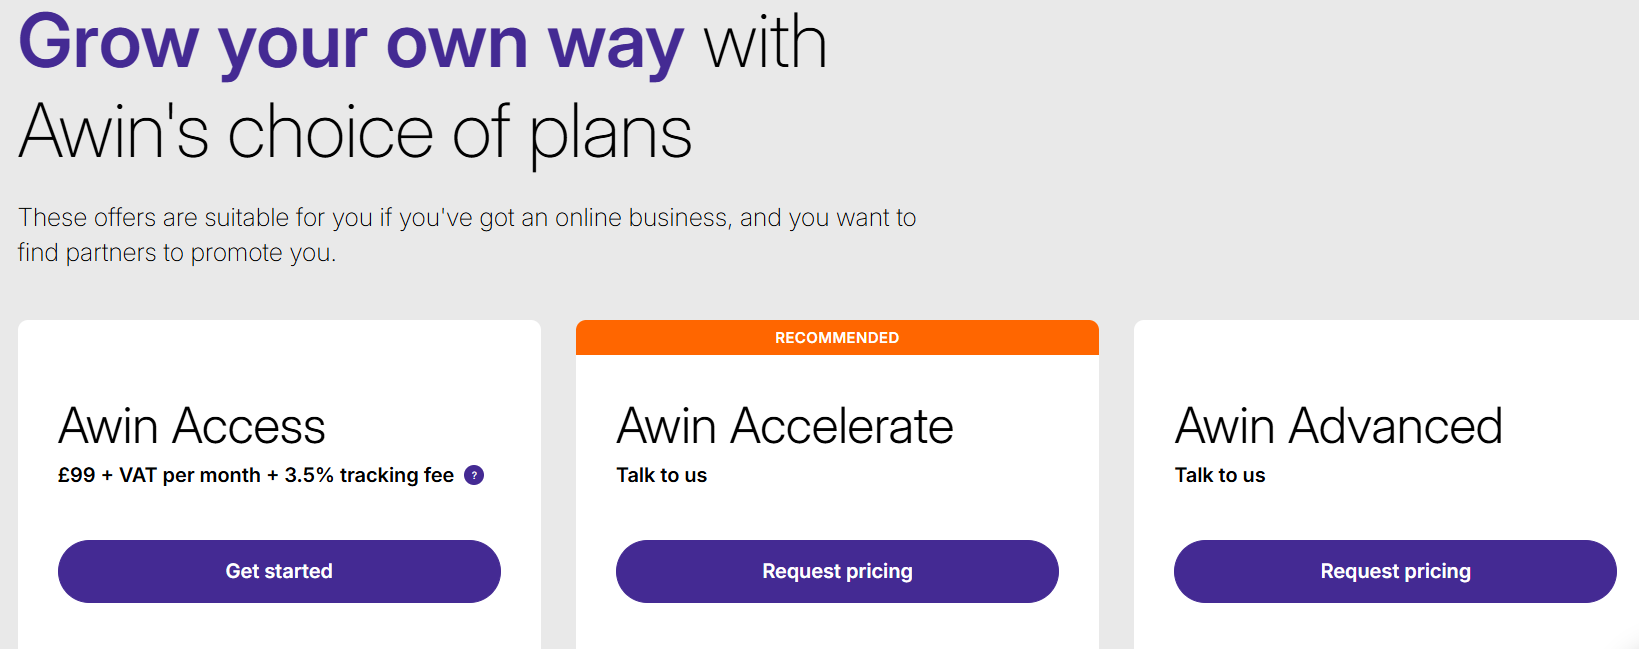
Task: Select the Awin Access plan title
Action: click(192, 427)
